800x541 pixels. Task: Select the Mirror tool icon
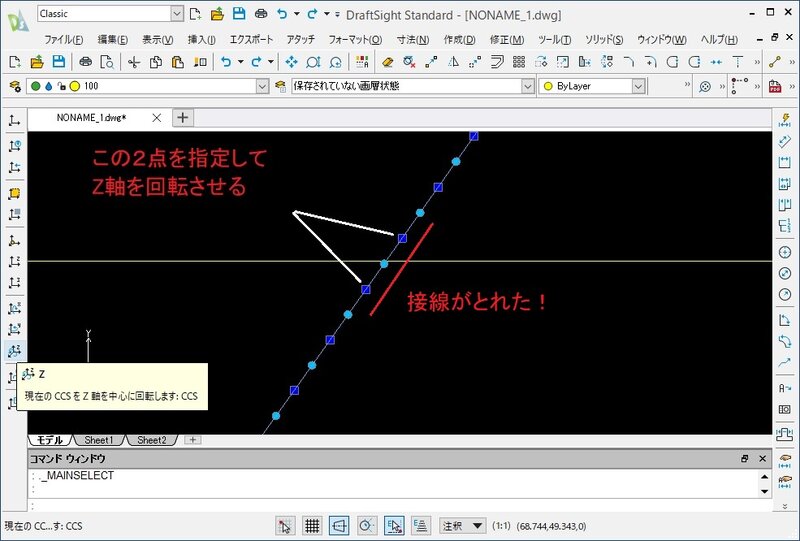[453, 62]
